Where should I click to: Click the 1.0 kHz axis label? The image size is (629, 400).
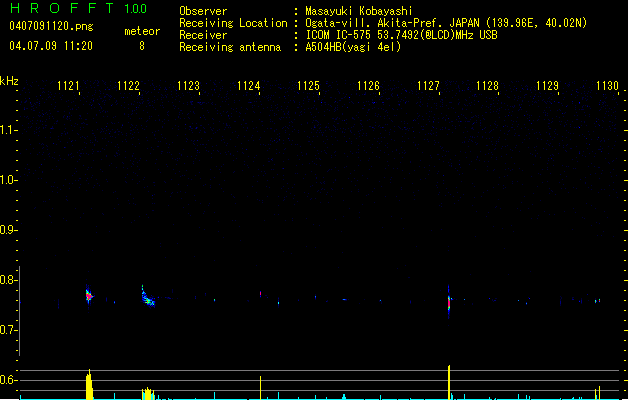click(8, 180)
